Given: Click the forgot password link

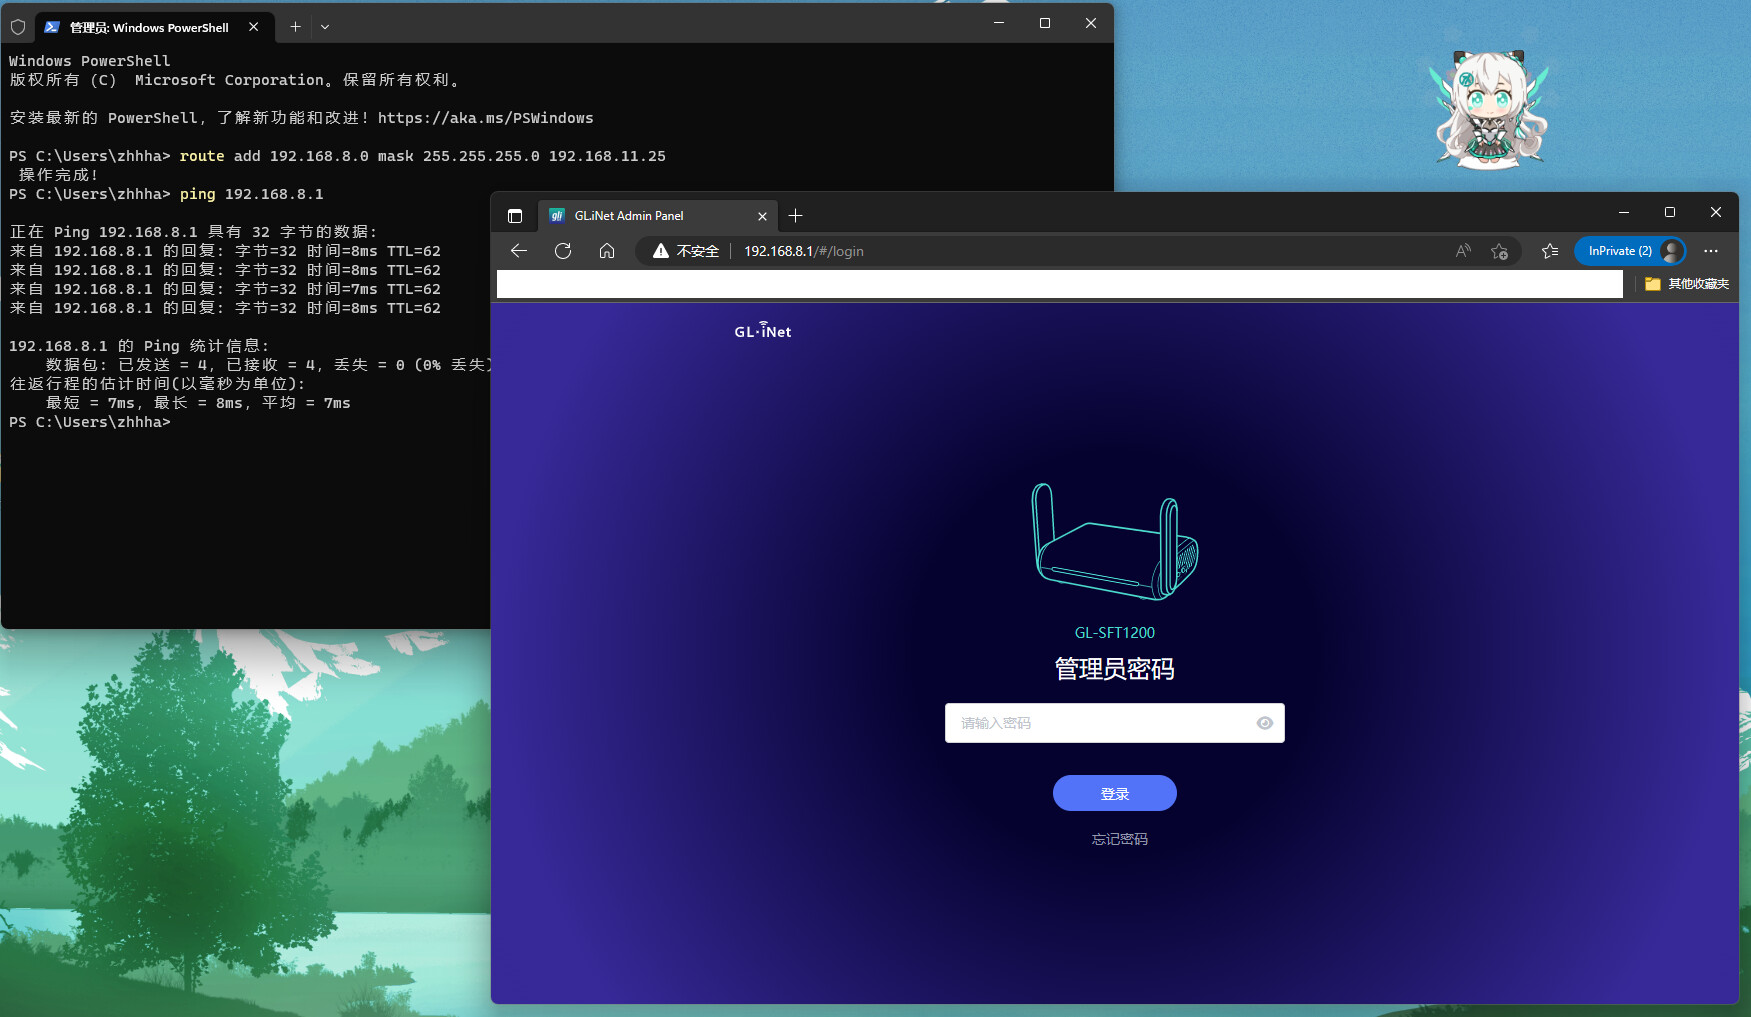Looking at the screenshot, I should click(1119, 839).
